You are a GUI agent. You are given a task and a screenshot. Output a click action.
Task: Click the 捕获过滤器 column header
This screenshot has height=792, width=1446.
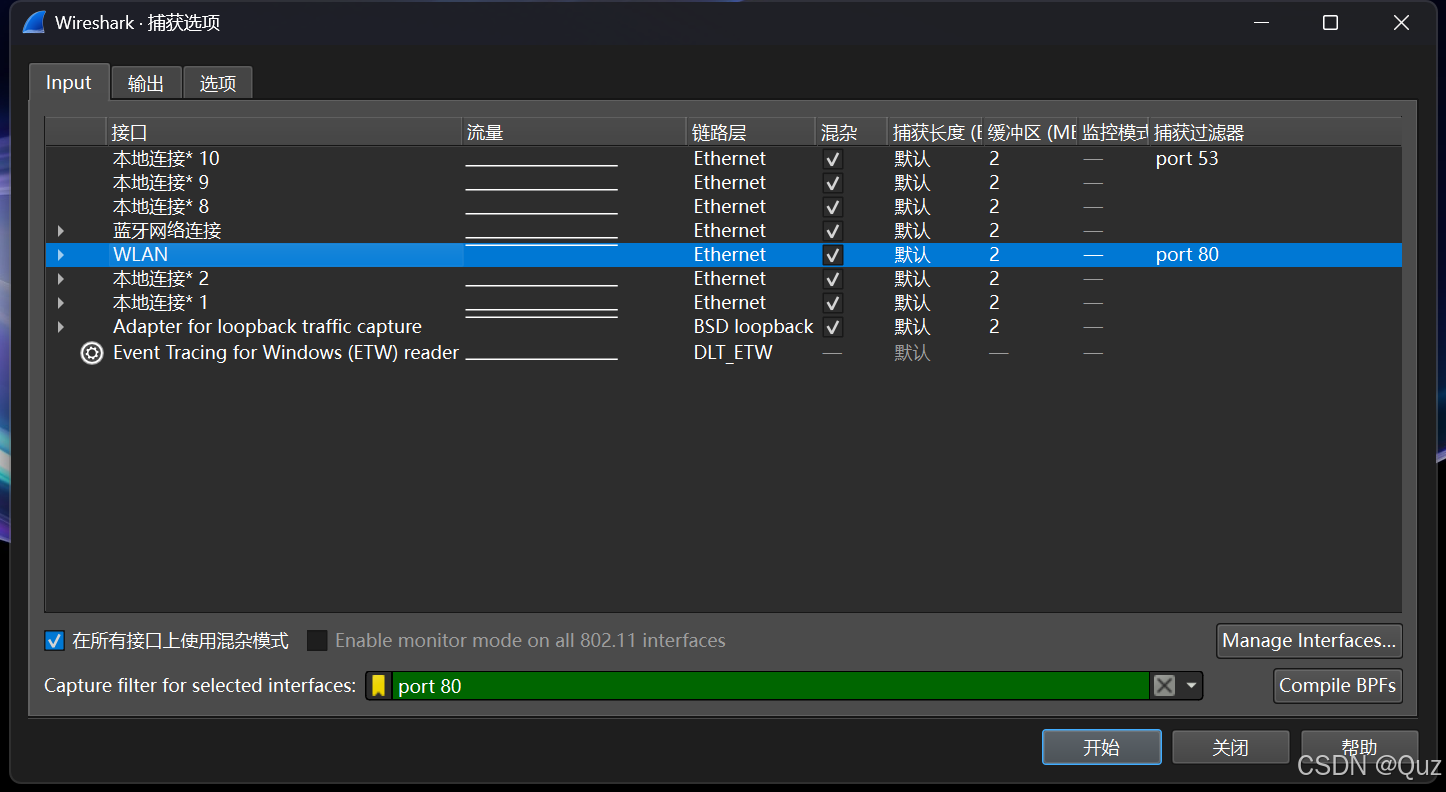click(x=1275, y=132)
